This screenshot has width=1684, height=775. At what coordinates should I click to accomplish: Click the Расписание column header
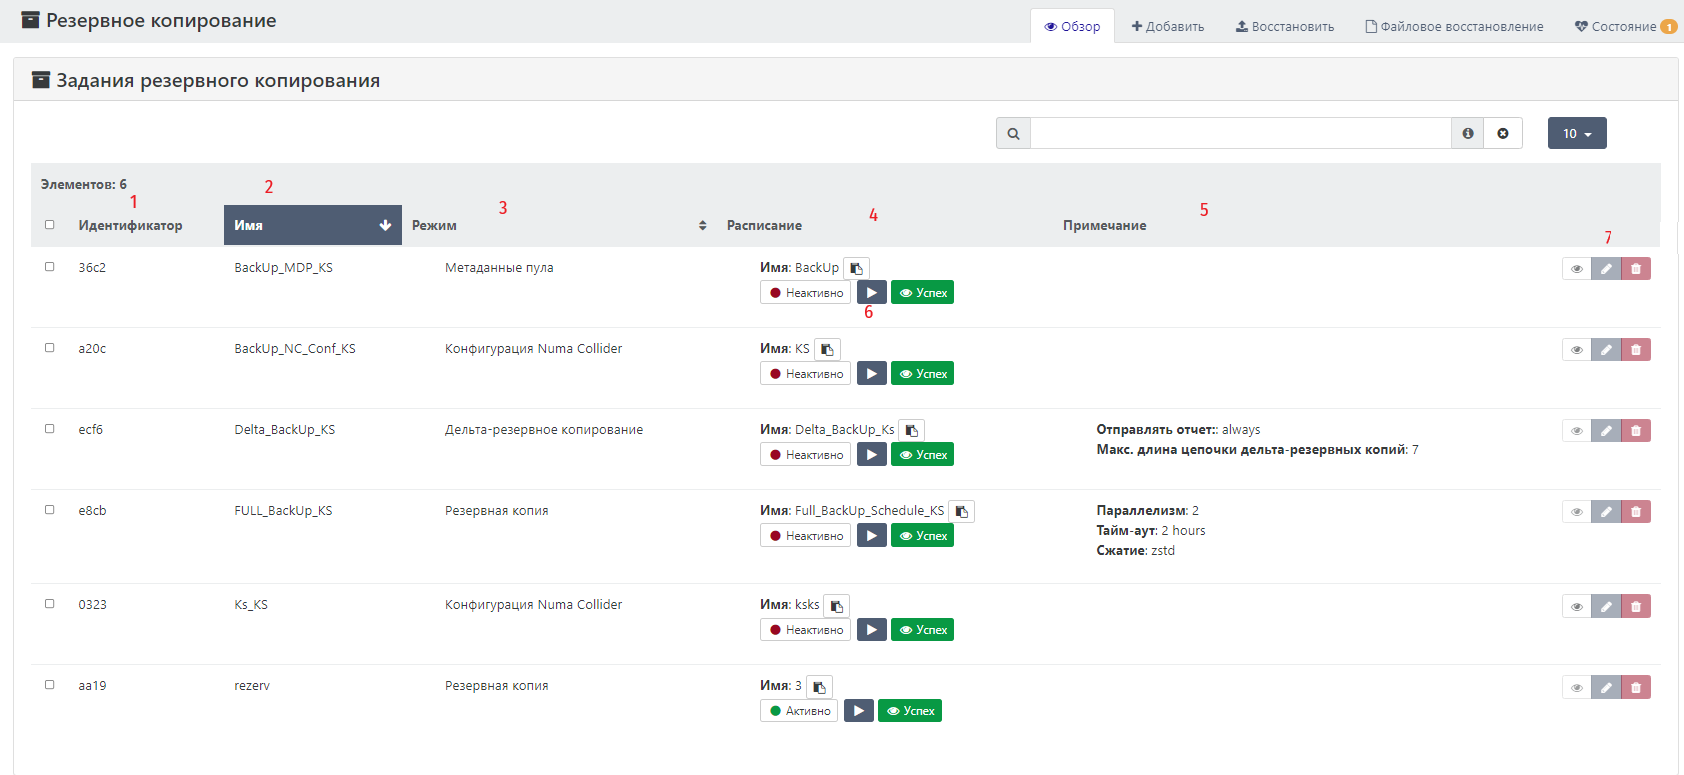pos(764,225)
